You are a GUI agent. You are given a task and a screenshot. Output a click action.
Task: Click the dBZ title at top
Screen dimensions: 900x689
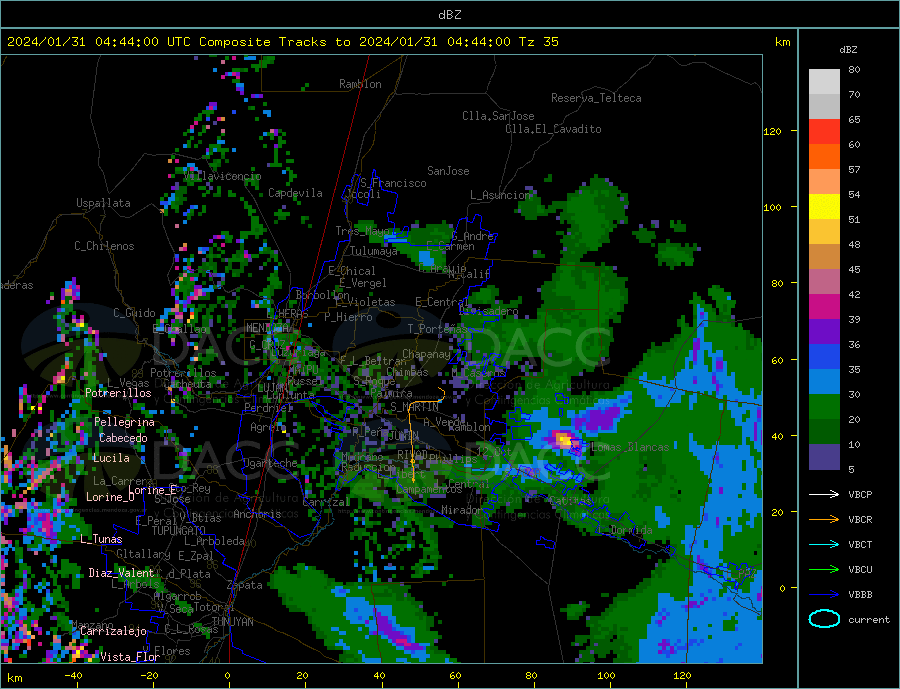coord(449,15)
